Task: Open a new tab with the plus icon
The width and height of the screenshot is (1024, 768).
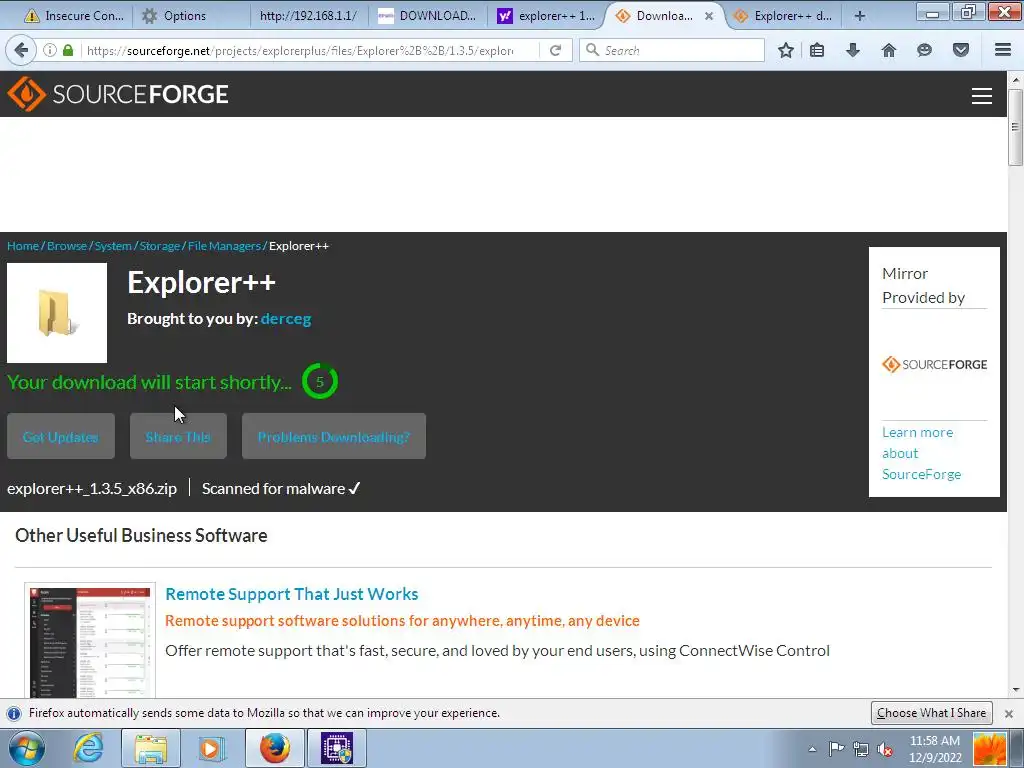Action: click(x=860, y=16)
